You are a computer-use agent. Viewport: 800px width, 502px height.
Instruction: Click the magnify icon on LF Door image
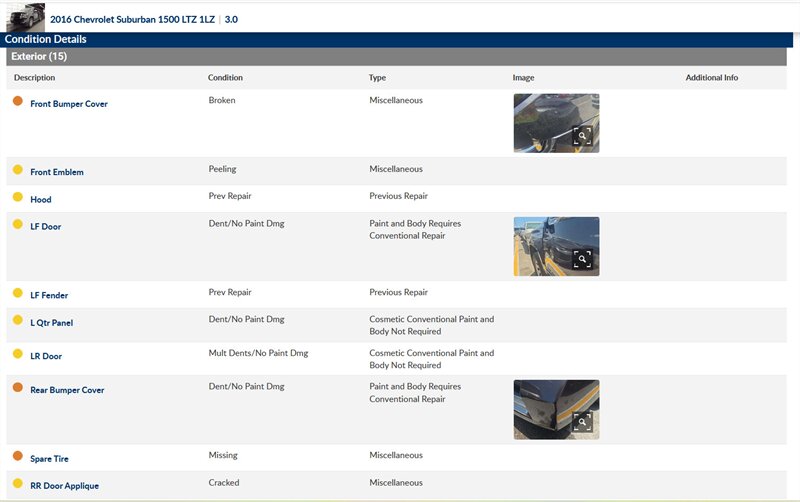pyautogui.click(x=583, y=260)
